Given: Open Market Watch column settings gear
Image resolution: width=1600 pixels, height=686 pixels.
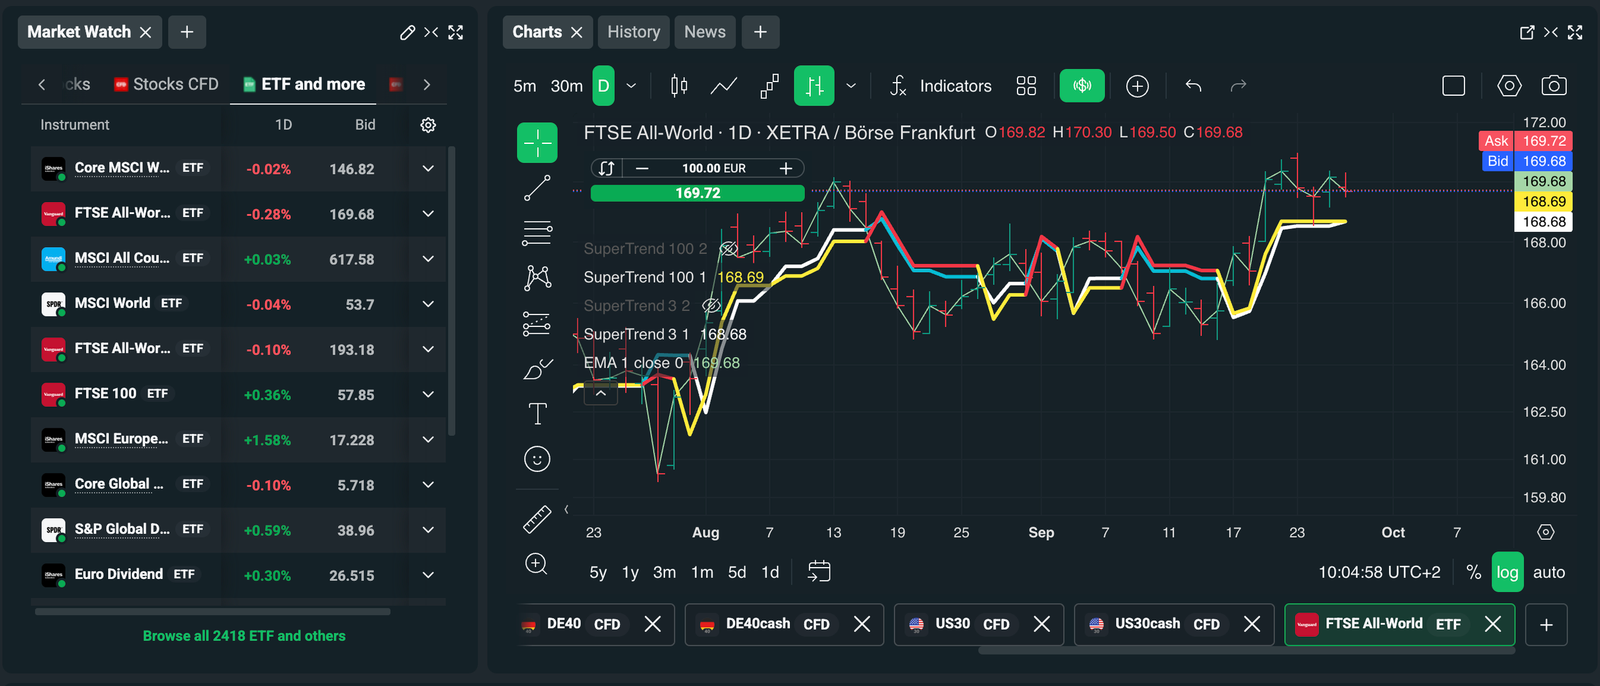Looking at the screenshot, I should point(428,125).
